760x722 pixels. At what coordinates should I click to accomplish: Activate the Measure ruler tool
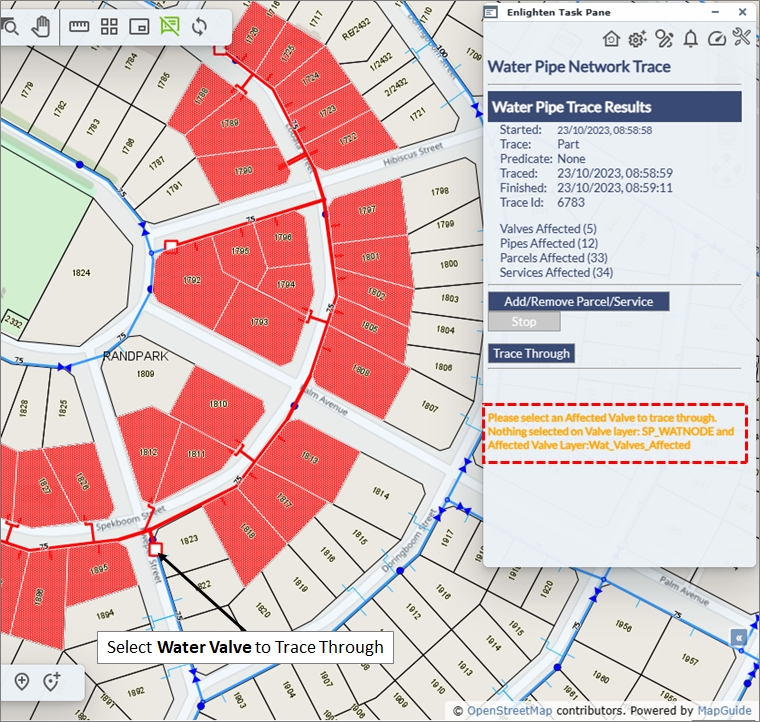click(80, 27)
